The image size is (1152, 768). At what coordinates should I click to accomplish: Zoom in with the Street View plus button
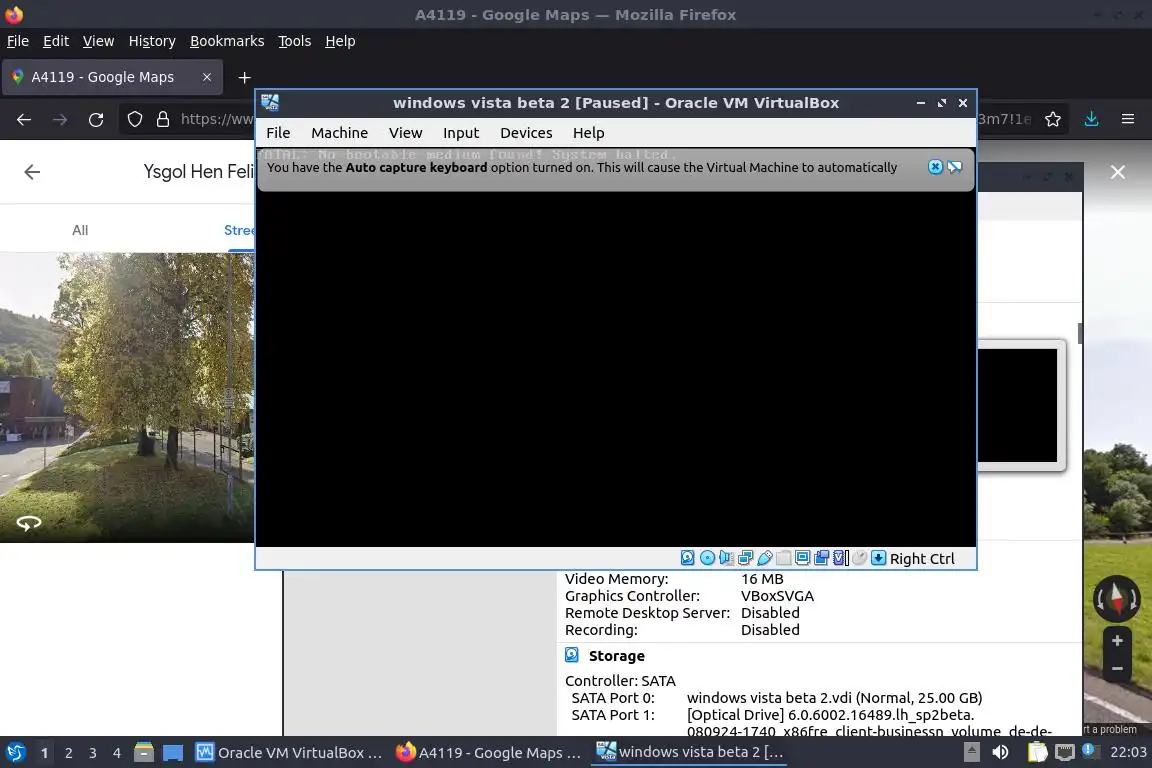1117,641
